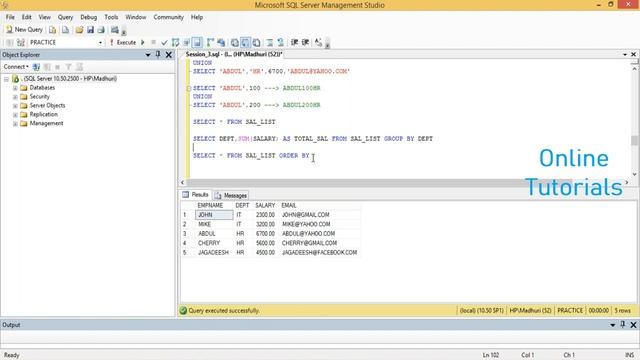Open the Object Explorer window position dropdown

click(x=148, y=55)
